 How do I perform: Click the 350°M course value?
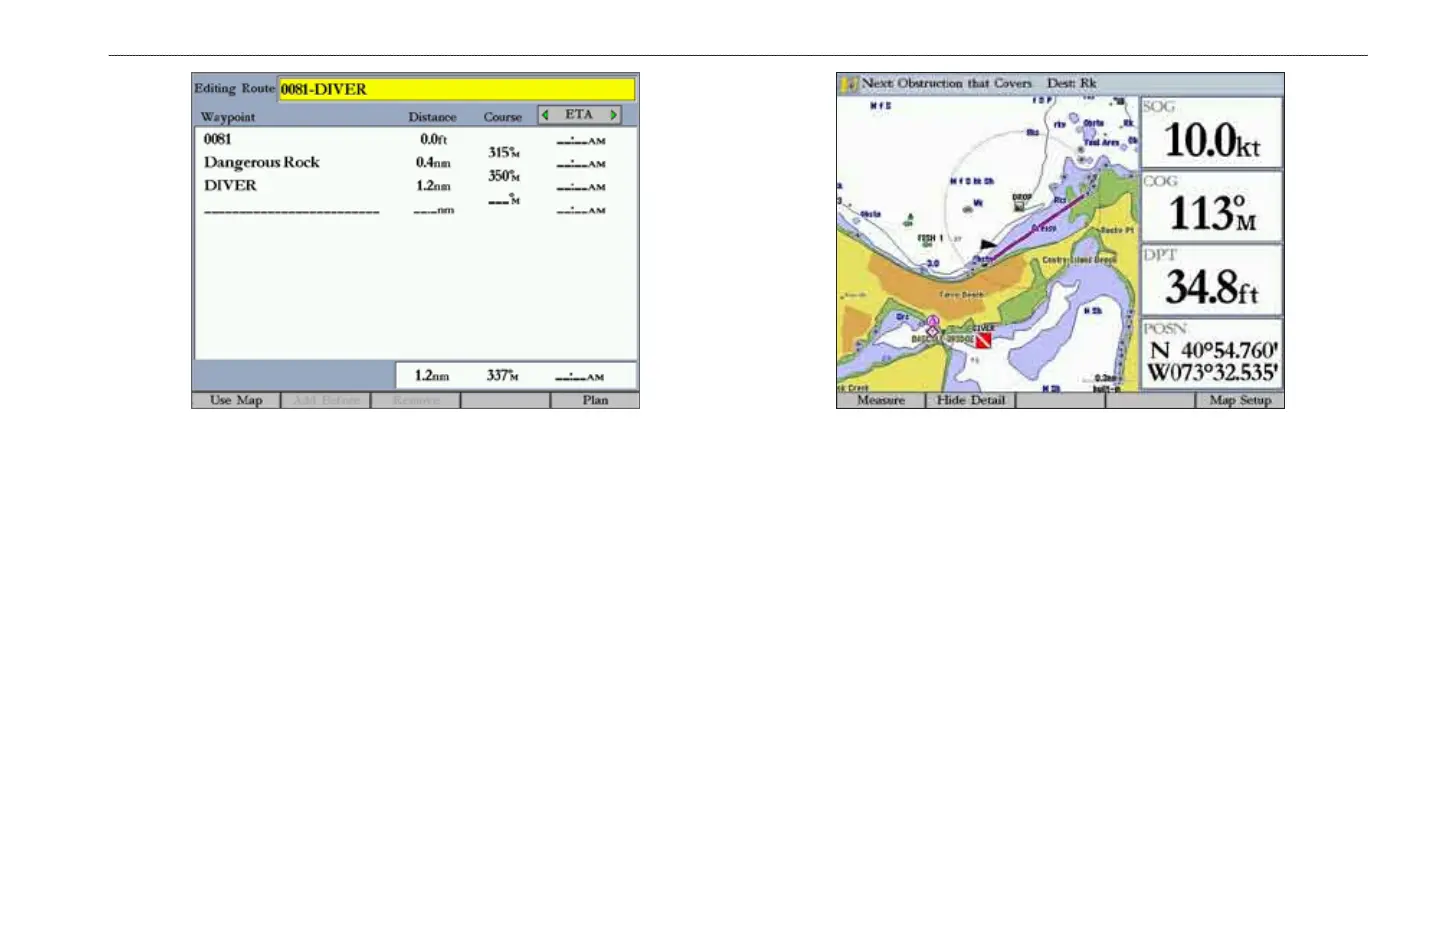coord(503,176)
